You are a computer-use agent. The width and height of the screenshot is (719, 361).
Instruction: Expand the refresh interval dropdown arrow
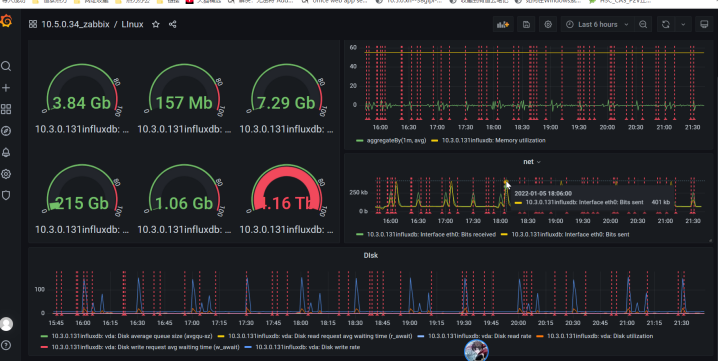point(683,24)
